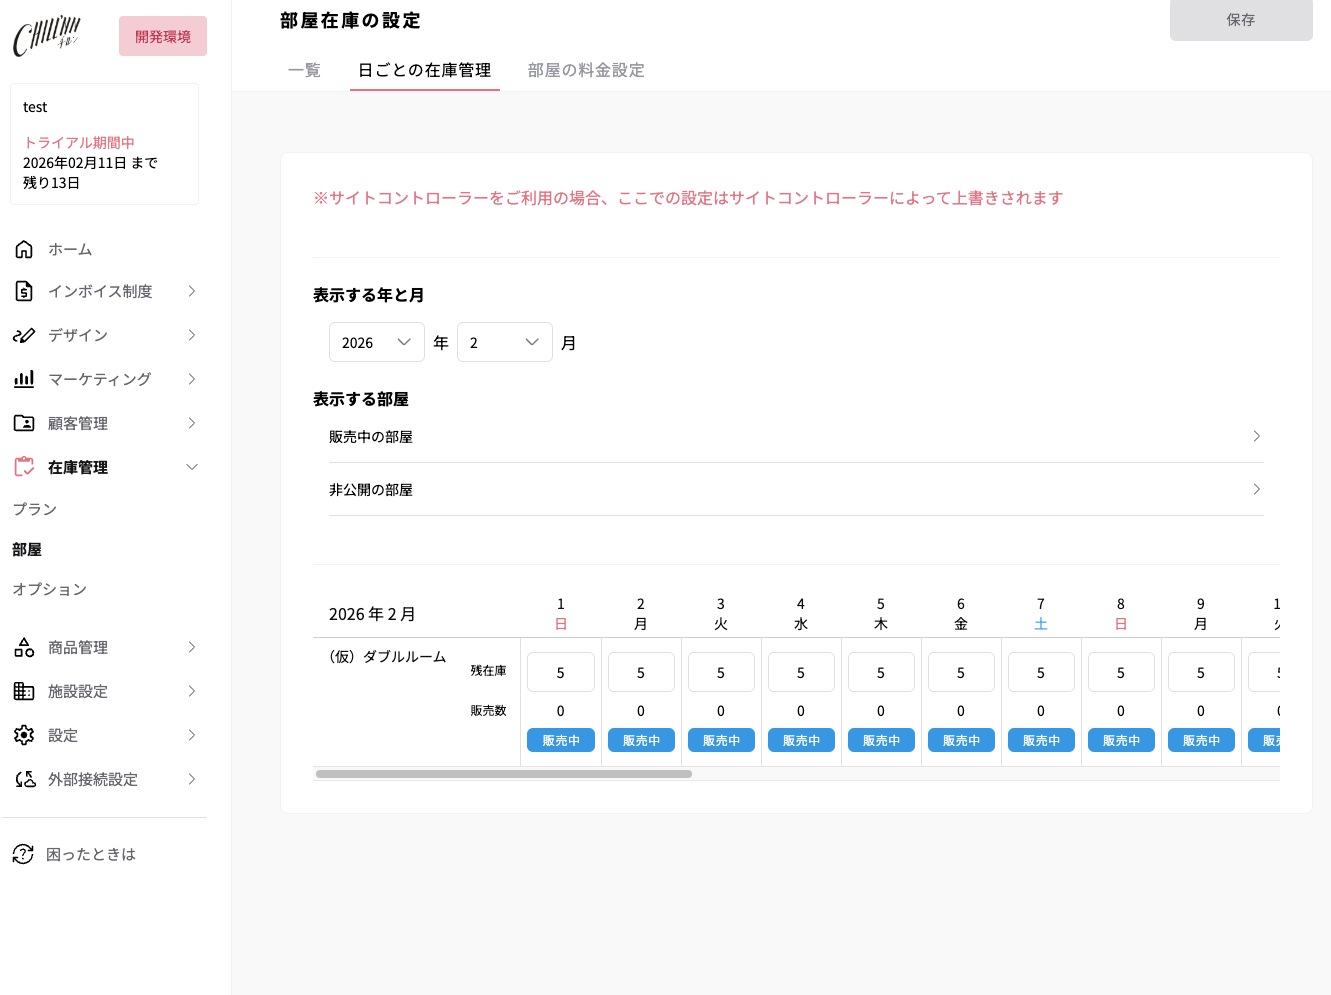The height and width of the screenshot is (995, 1331).
Task: Click the 困ったときは help icon
Action: [23, 854]
